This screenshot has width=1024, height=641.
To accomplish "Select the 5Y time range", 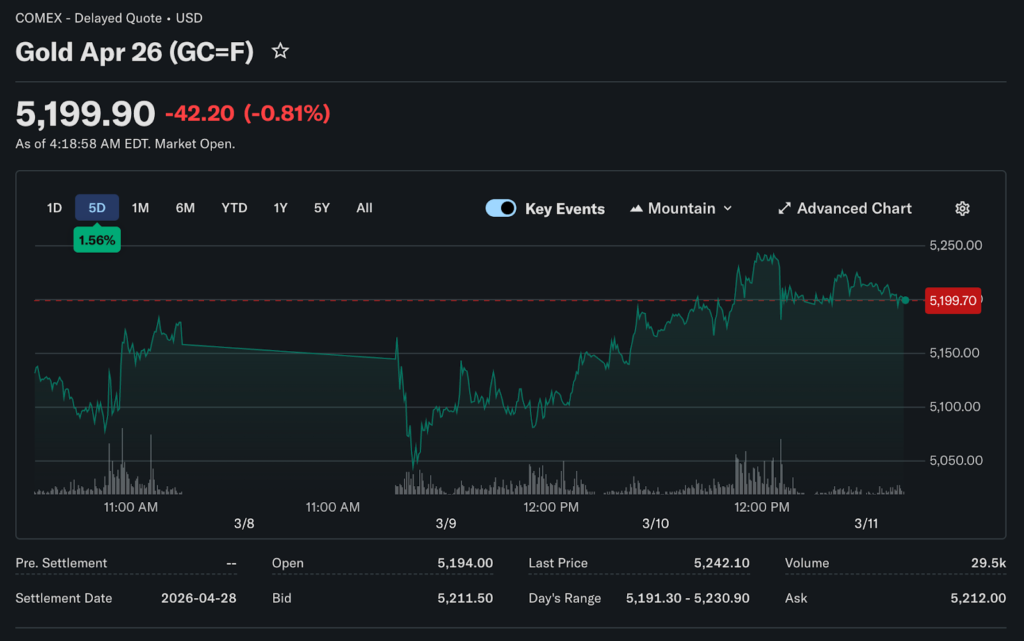I will click(x=321, y=208).
